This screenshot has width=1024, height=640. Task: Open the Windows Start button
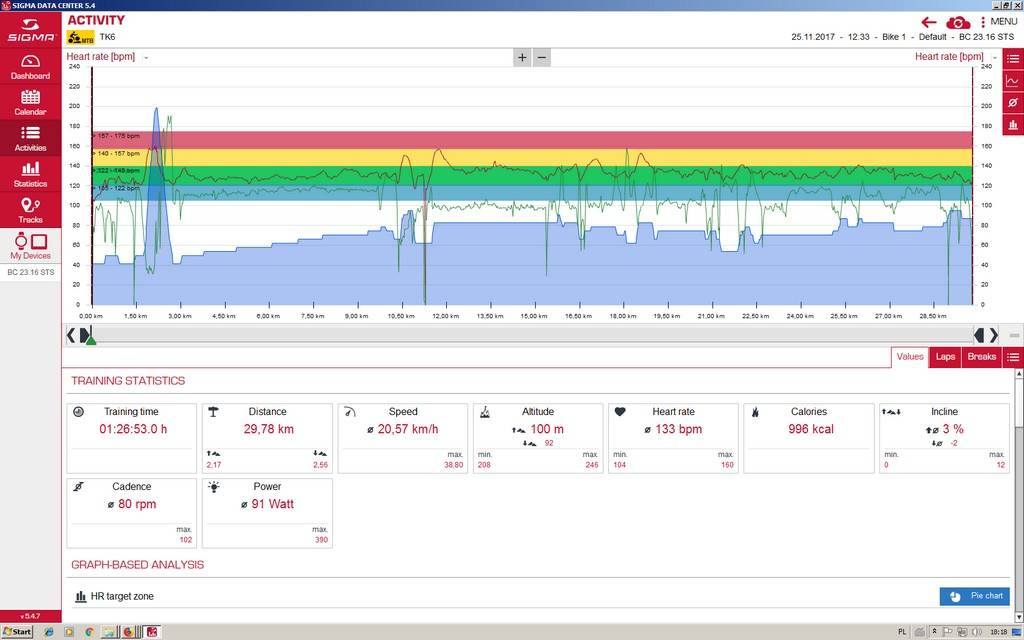(18, 632)
